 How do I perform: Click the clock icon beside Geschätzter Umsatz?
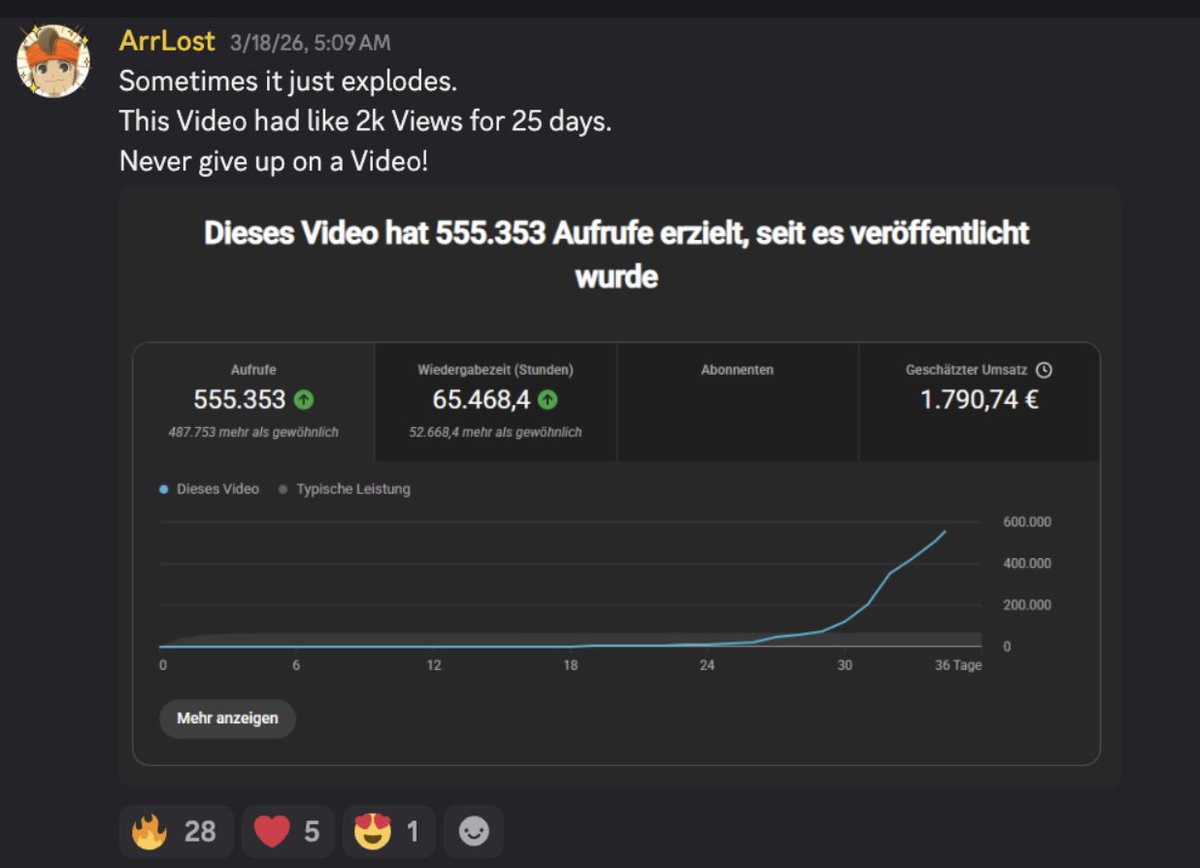click(x=1044, y=370)
